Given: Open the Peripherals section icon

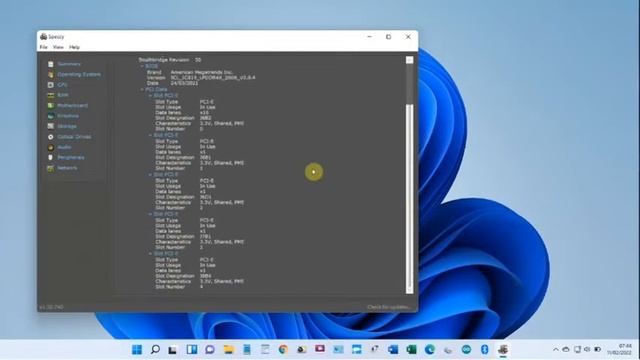Looking at the screenshot, I should point(51,158).
